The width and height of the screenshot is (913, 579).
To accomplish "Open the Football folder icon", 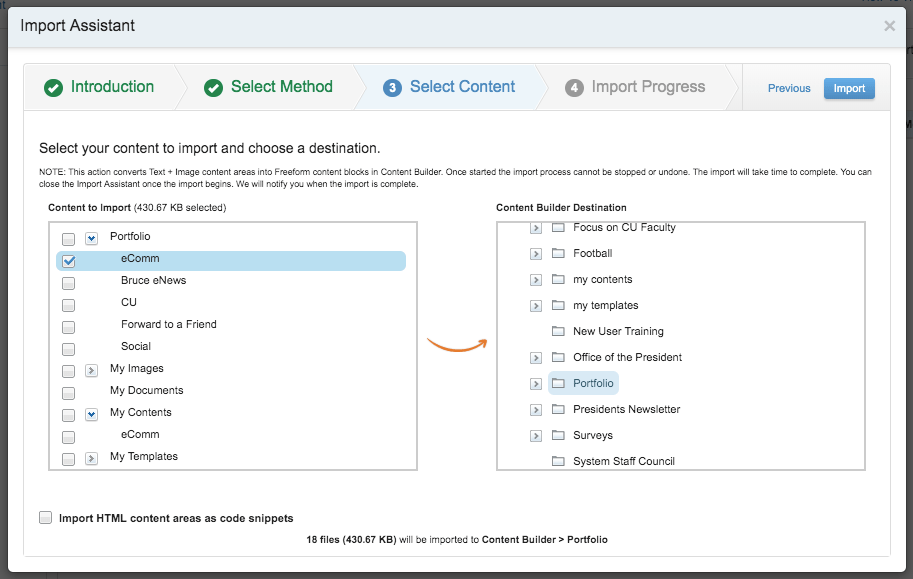I will 558,253.
